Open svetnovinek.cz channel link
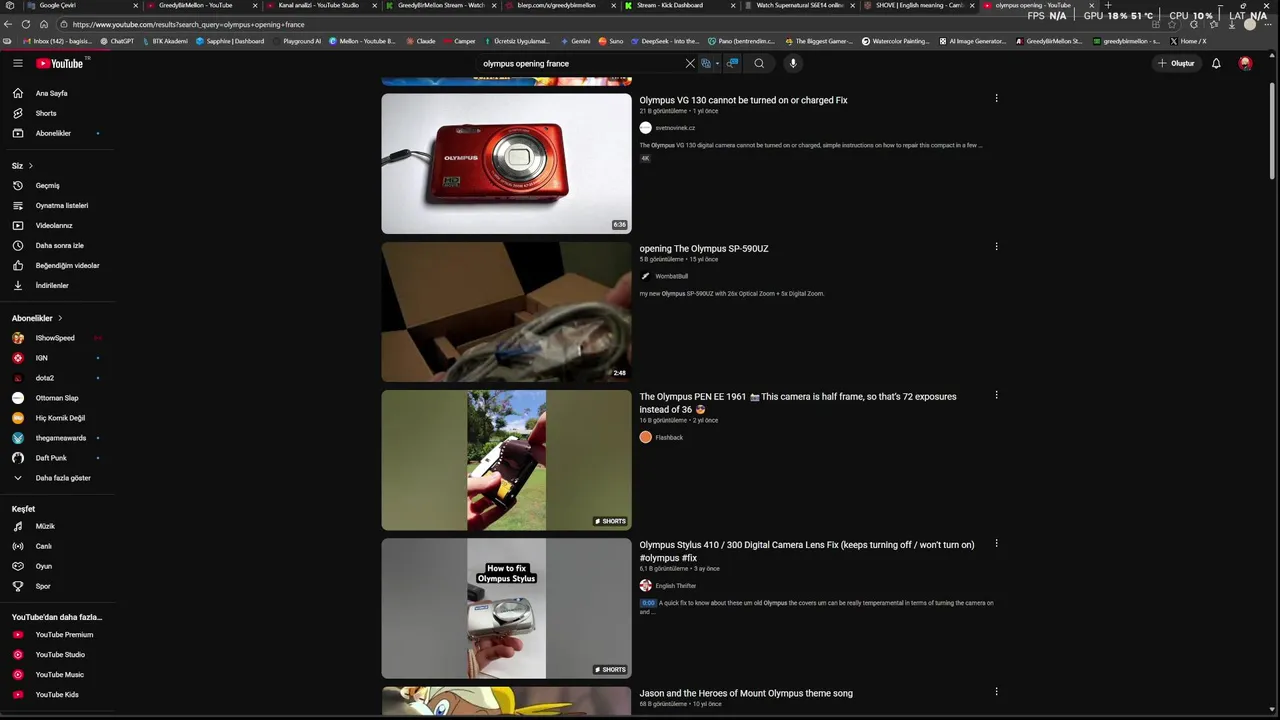The height and width of the screenshot is (720, 1280). [x=675, y=128]
